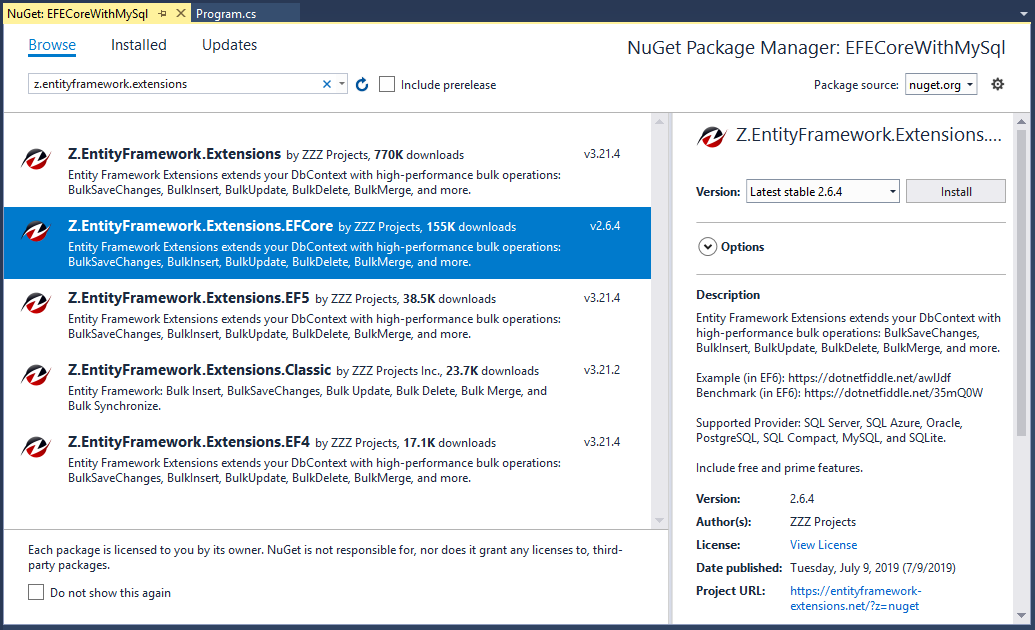The image size is (1035, 630).
Task: Click Z.EntityFramework.Extensions title in details pane
Action: coord(869,135)
